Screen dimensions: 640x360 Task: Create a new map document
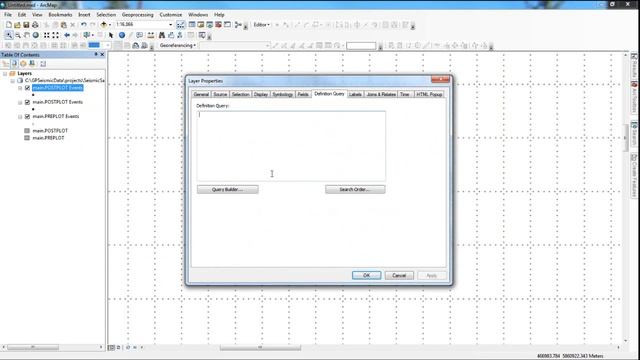pyautogui.click(x=9, y=25)
